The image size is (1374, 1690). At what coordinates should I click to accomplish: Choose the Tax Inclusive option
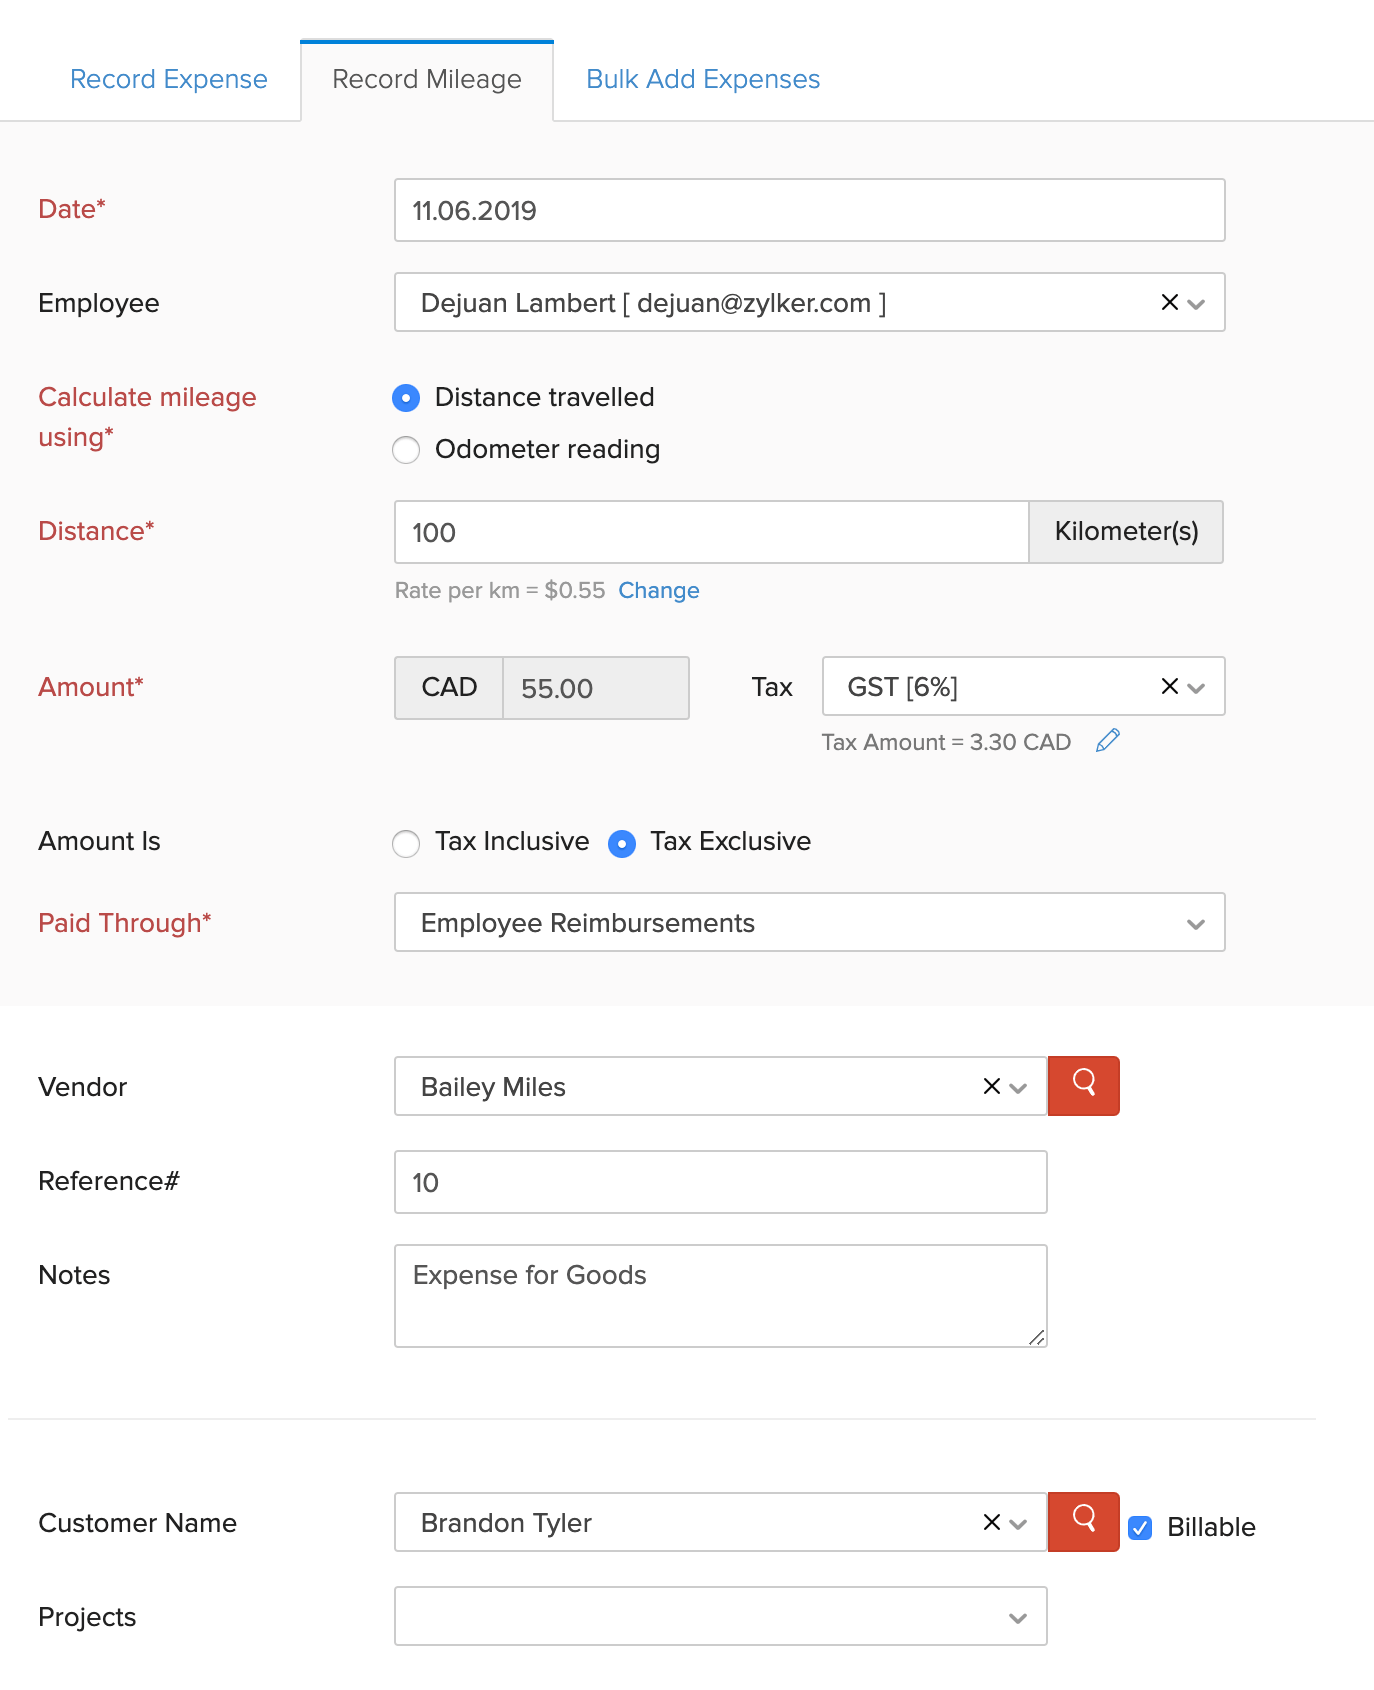point(406,844)
